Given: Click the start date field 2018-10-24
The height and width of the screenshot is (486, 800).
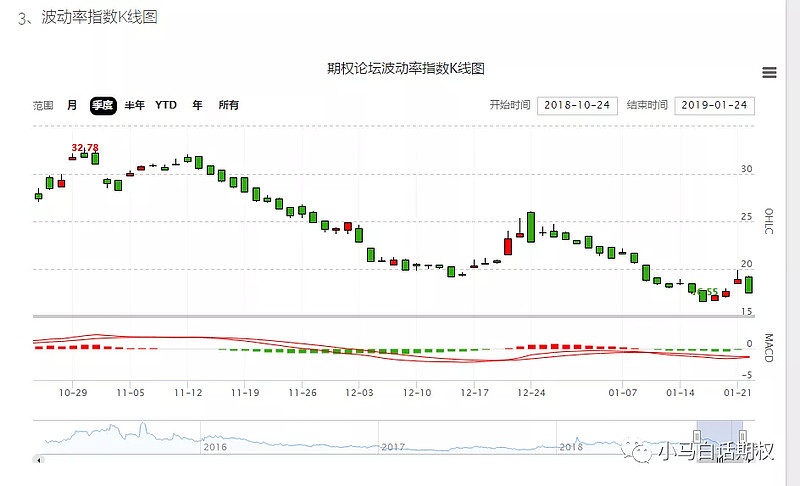Looking at the screenshot, I should (577, 106).
